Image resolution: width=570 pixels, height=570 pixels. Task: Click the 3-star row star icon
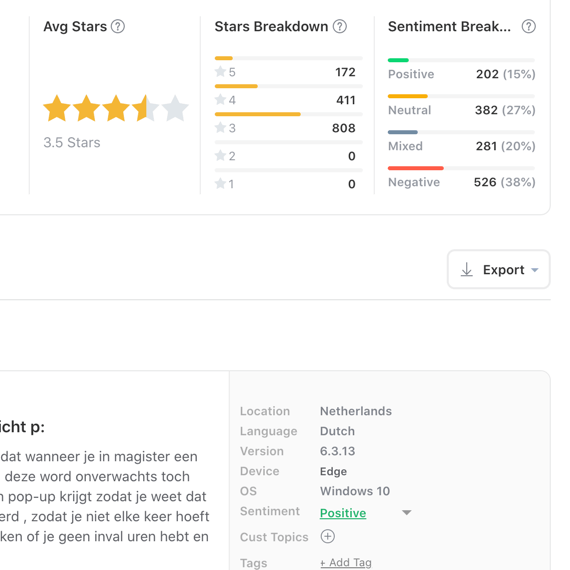tap(220, 127)
